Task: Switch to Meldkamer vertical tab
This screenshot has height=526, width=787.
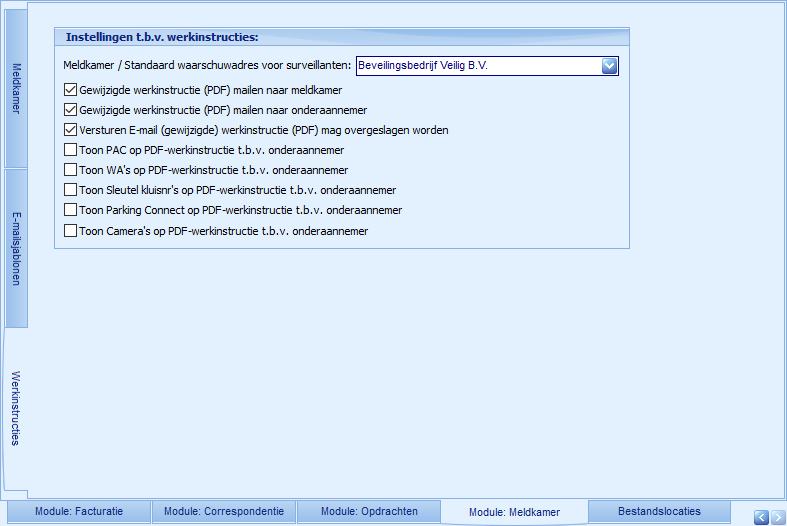Action: [16, 88]
